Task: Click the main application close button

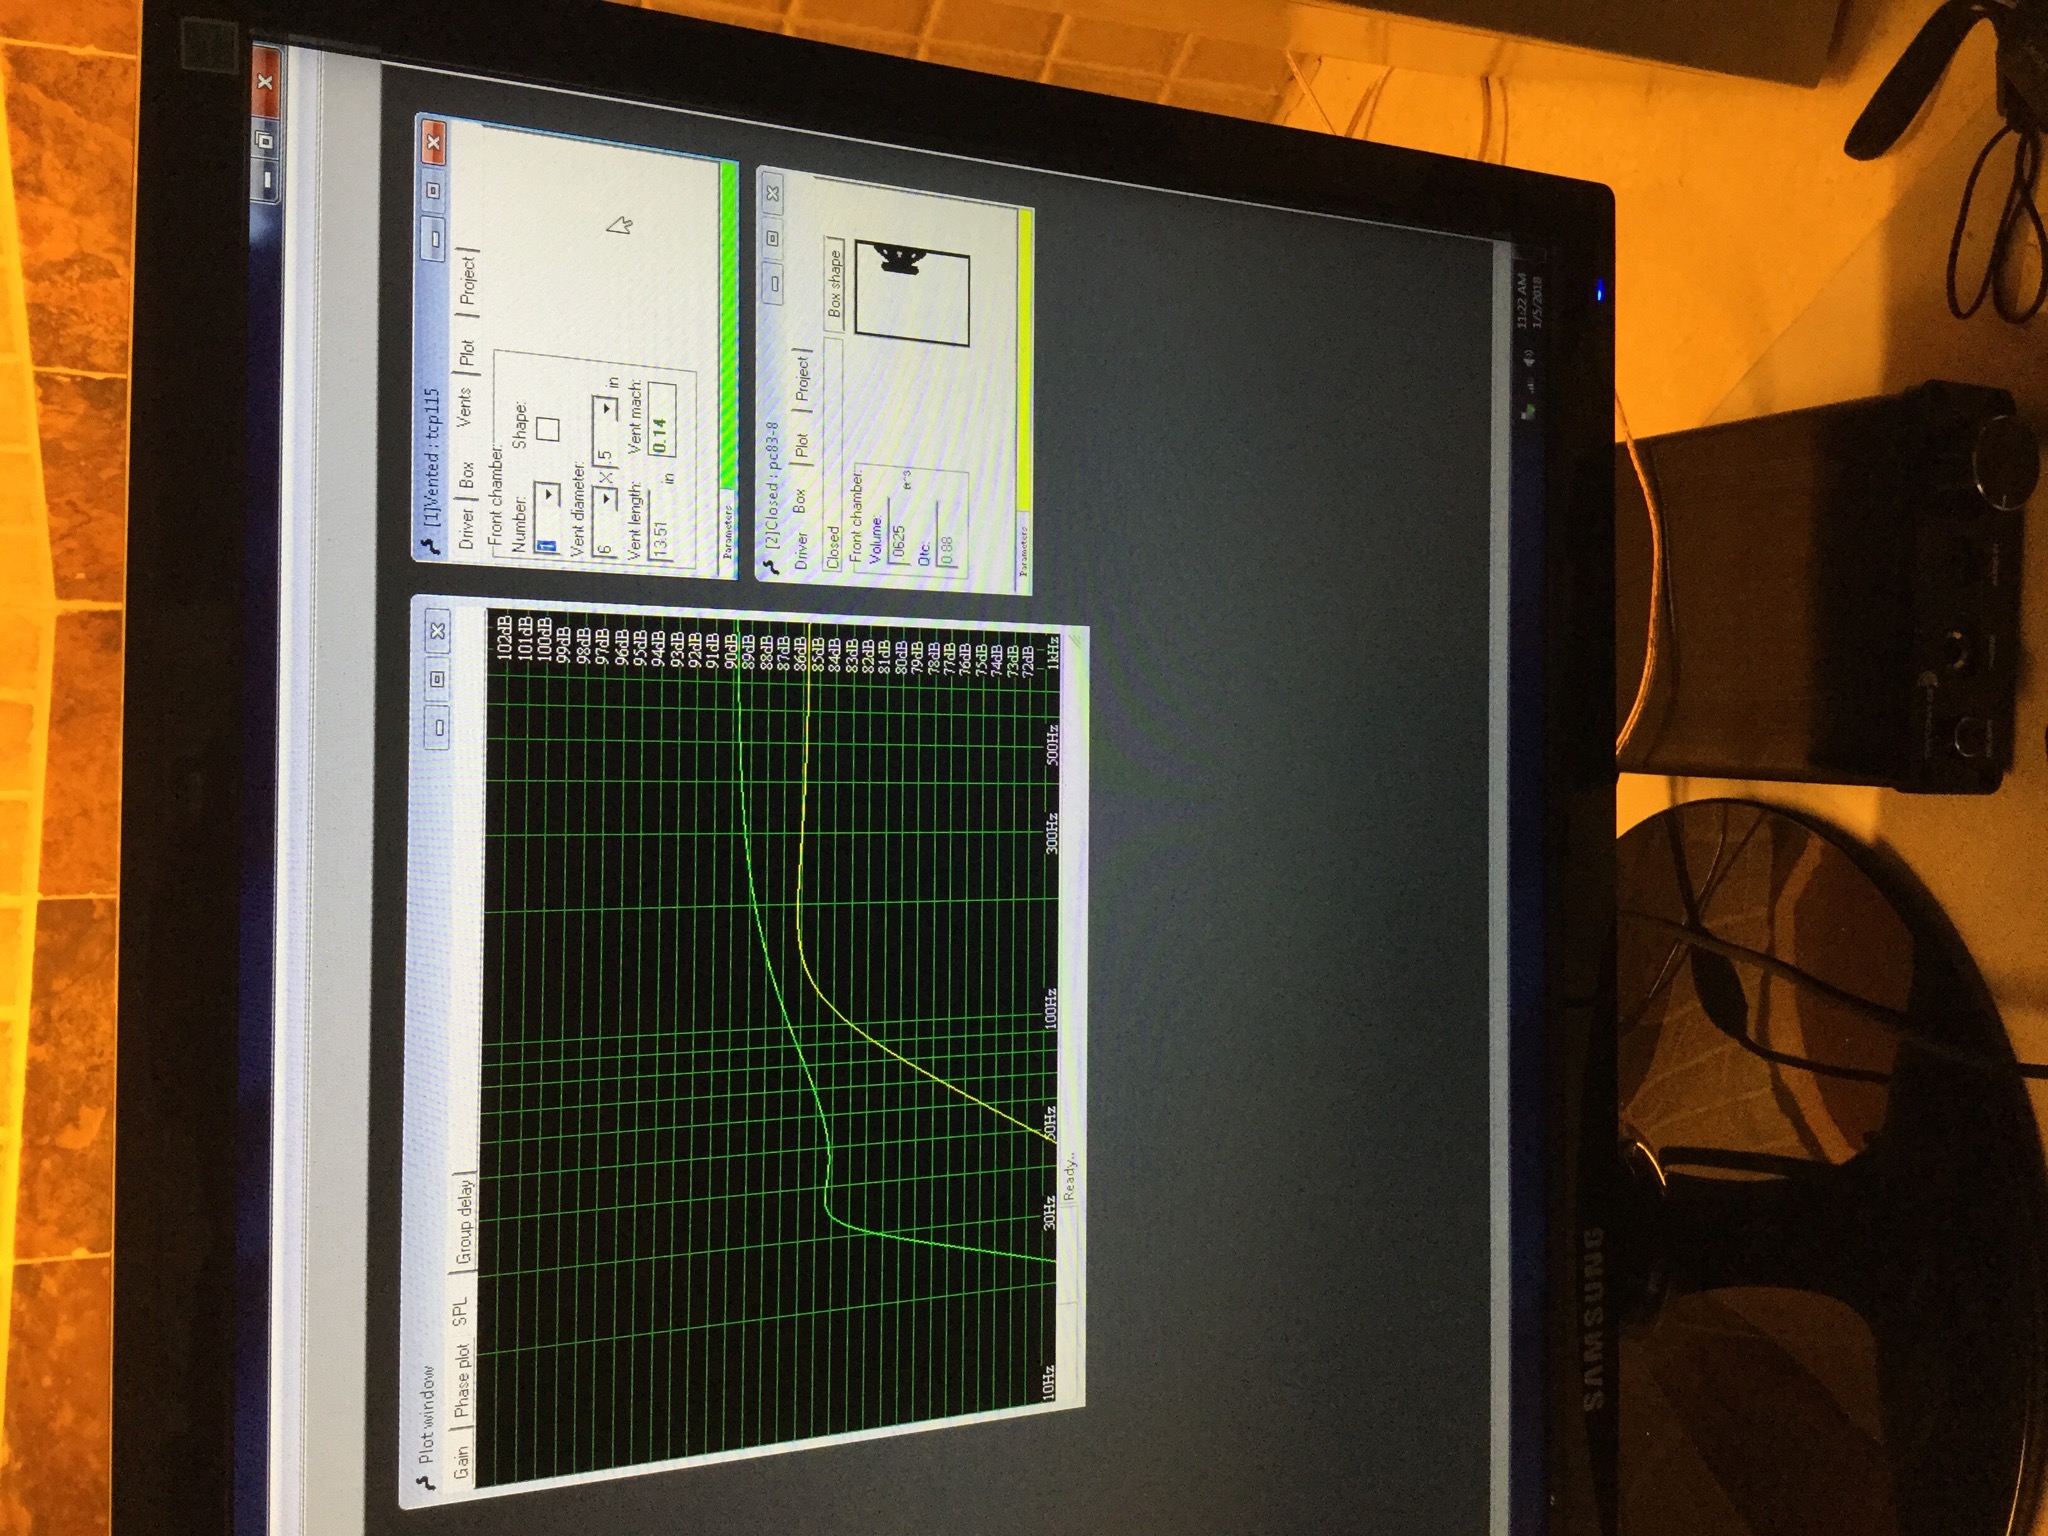Action: coord(263,82)
